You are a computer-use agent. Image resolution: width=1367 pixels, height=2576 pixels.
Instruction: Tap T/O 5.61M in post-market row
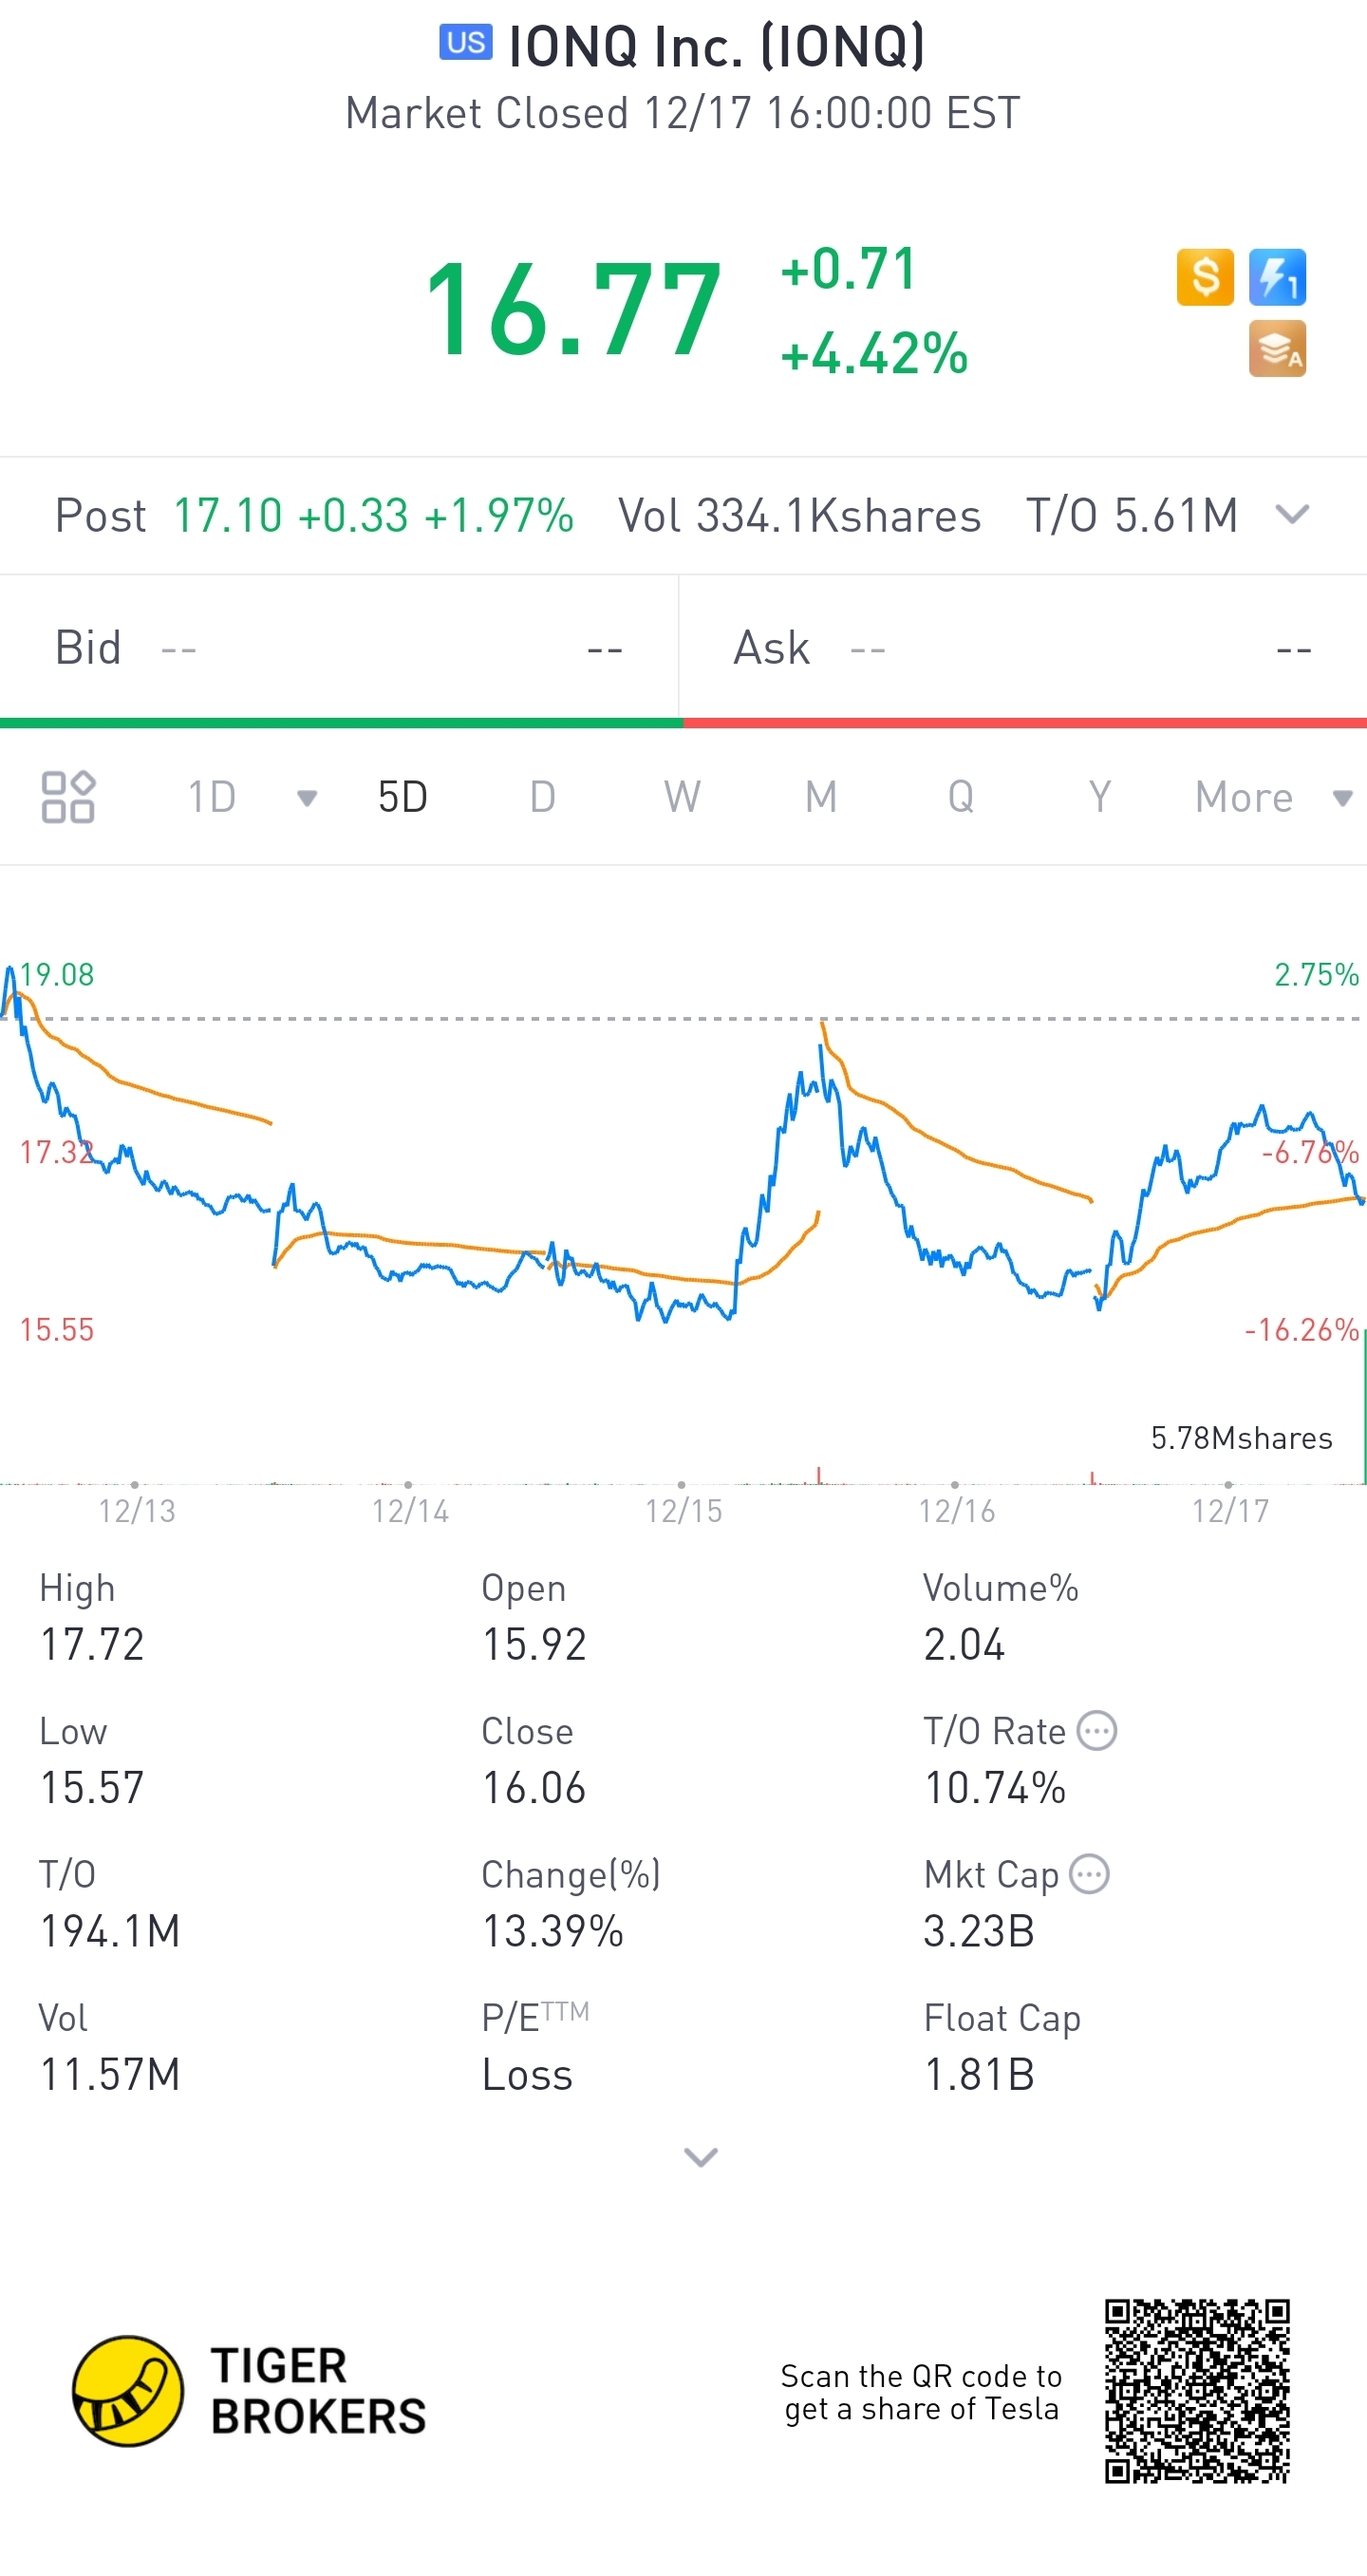[x=1132, y=516]
